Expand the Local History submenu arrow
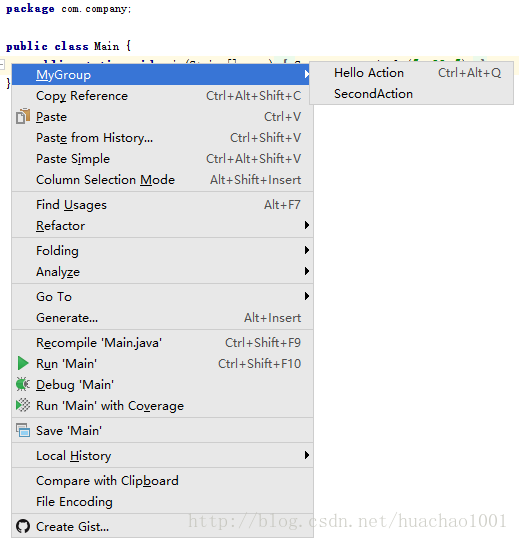This screenshot has width=519, height=541. tap(306, 455)
